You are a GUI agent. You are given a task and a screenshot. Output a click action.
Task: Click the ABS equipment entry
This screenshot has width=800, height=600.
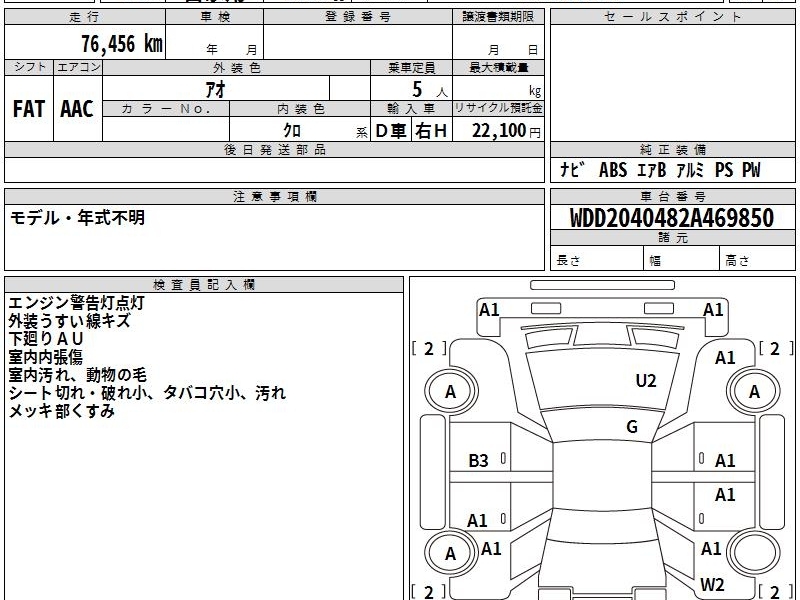tap(613, 169)
